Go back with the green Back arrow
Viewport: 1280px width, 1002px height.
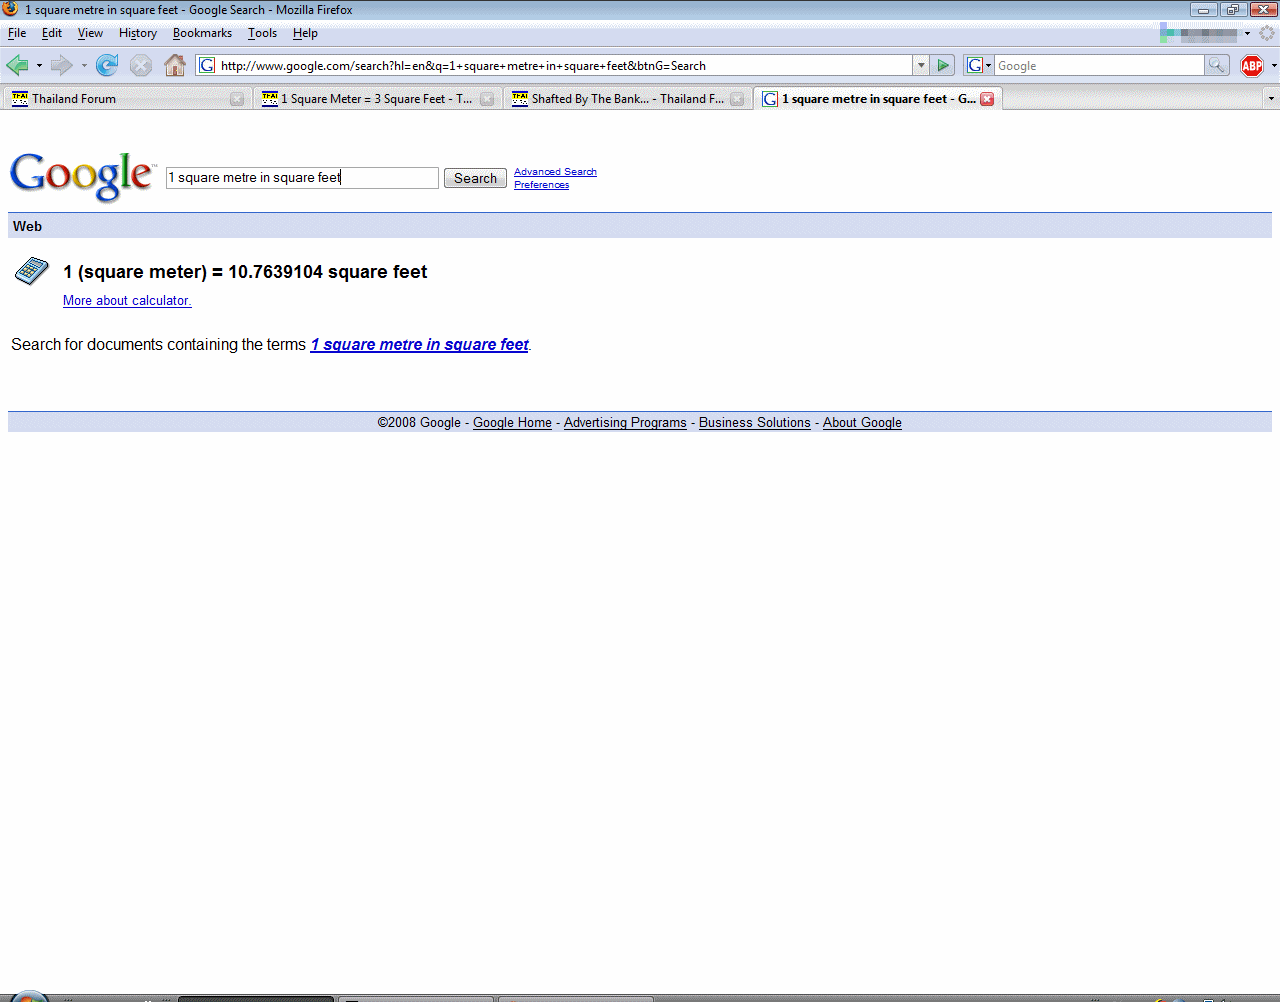[x=17, y=66]
